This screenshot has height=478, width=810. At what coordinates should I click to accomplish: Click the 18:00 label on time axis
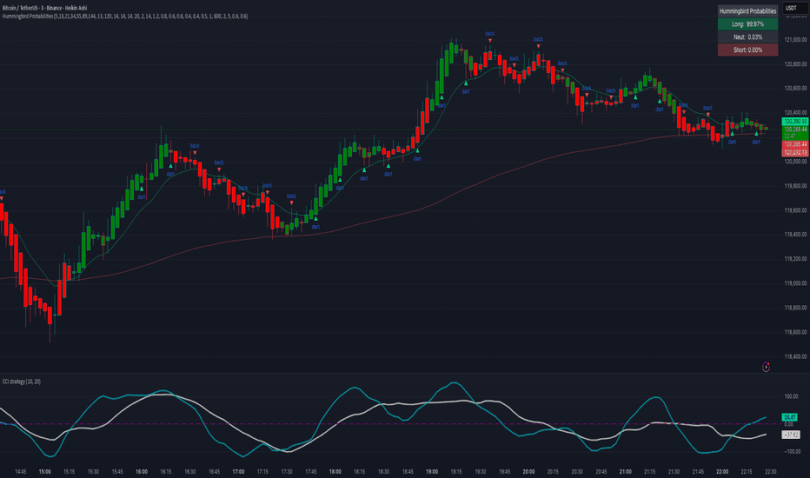pyautogui.click(x=336, y=470)
